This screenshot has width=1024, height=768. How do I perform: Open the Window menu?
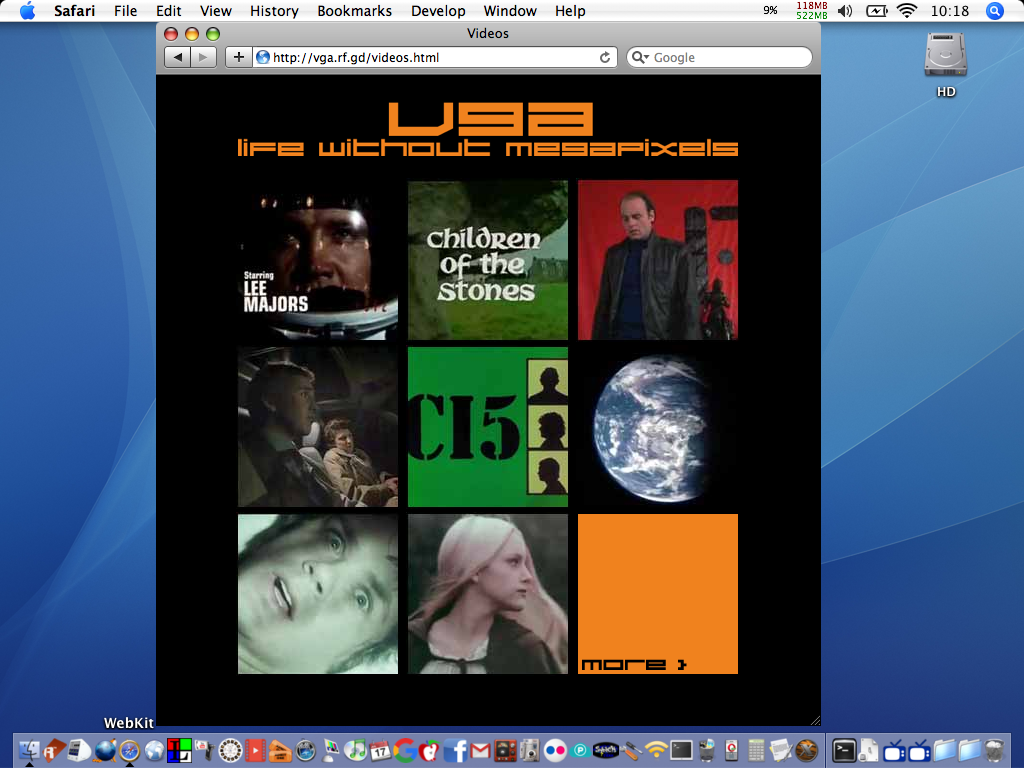(510, 11)
